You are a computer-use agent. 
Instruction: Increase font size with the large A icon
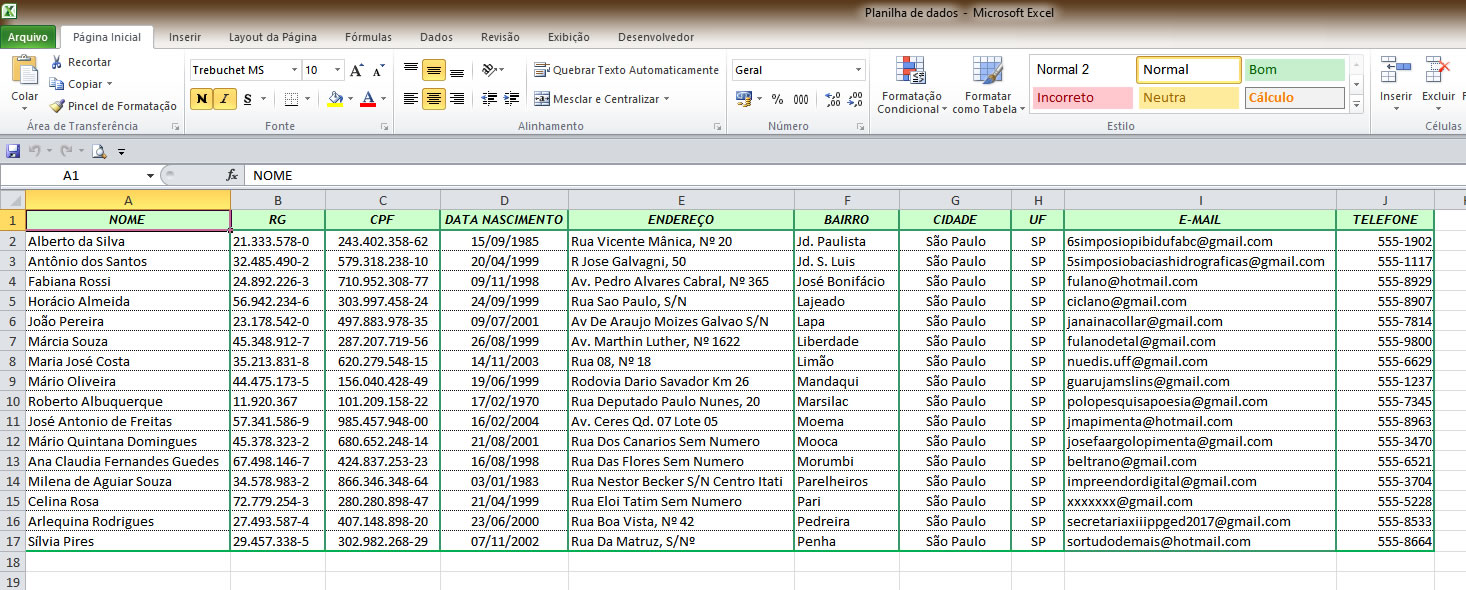click(x=357, y=70)
